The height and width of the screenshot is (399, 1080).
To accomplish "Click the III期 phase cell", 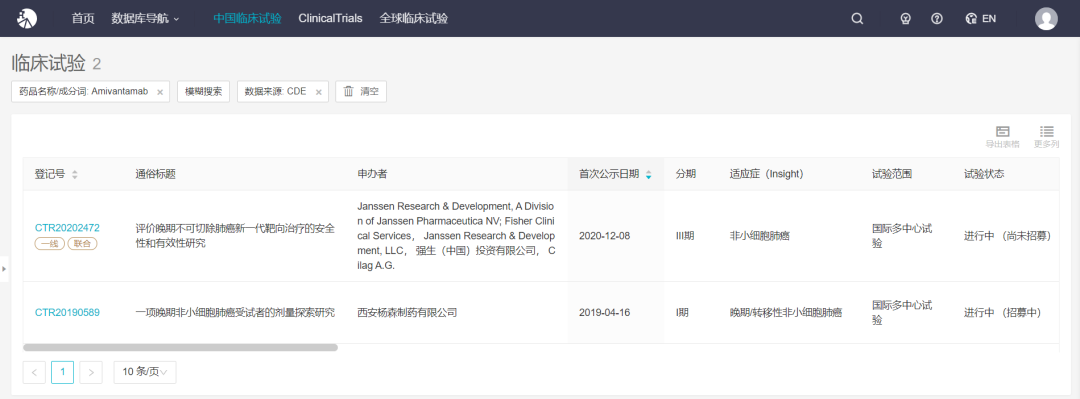I will point(685,236).
